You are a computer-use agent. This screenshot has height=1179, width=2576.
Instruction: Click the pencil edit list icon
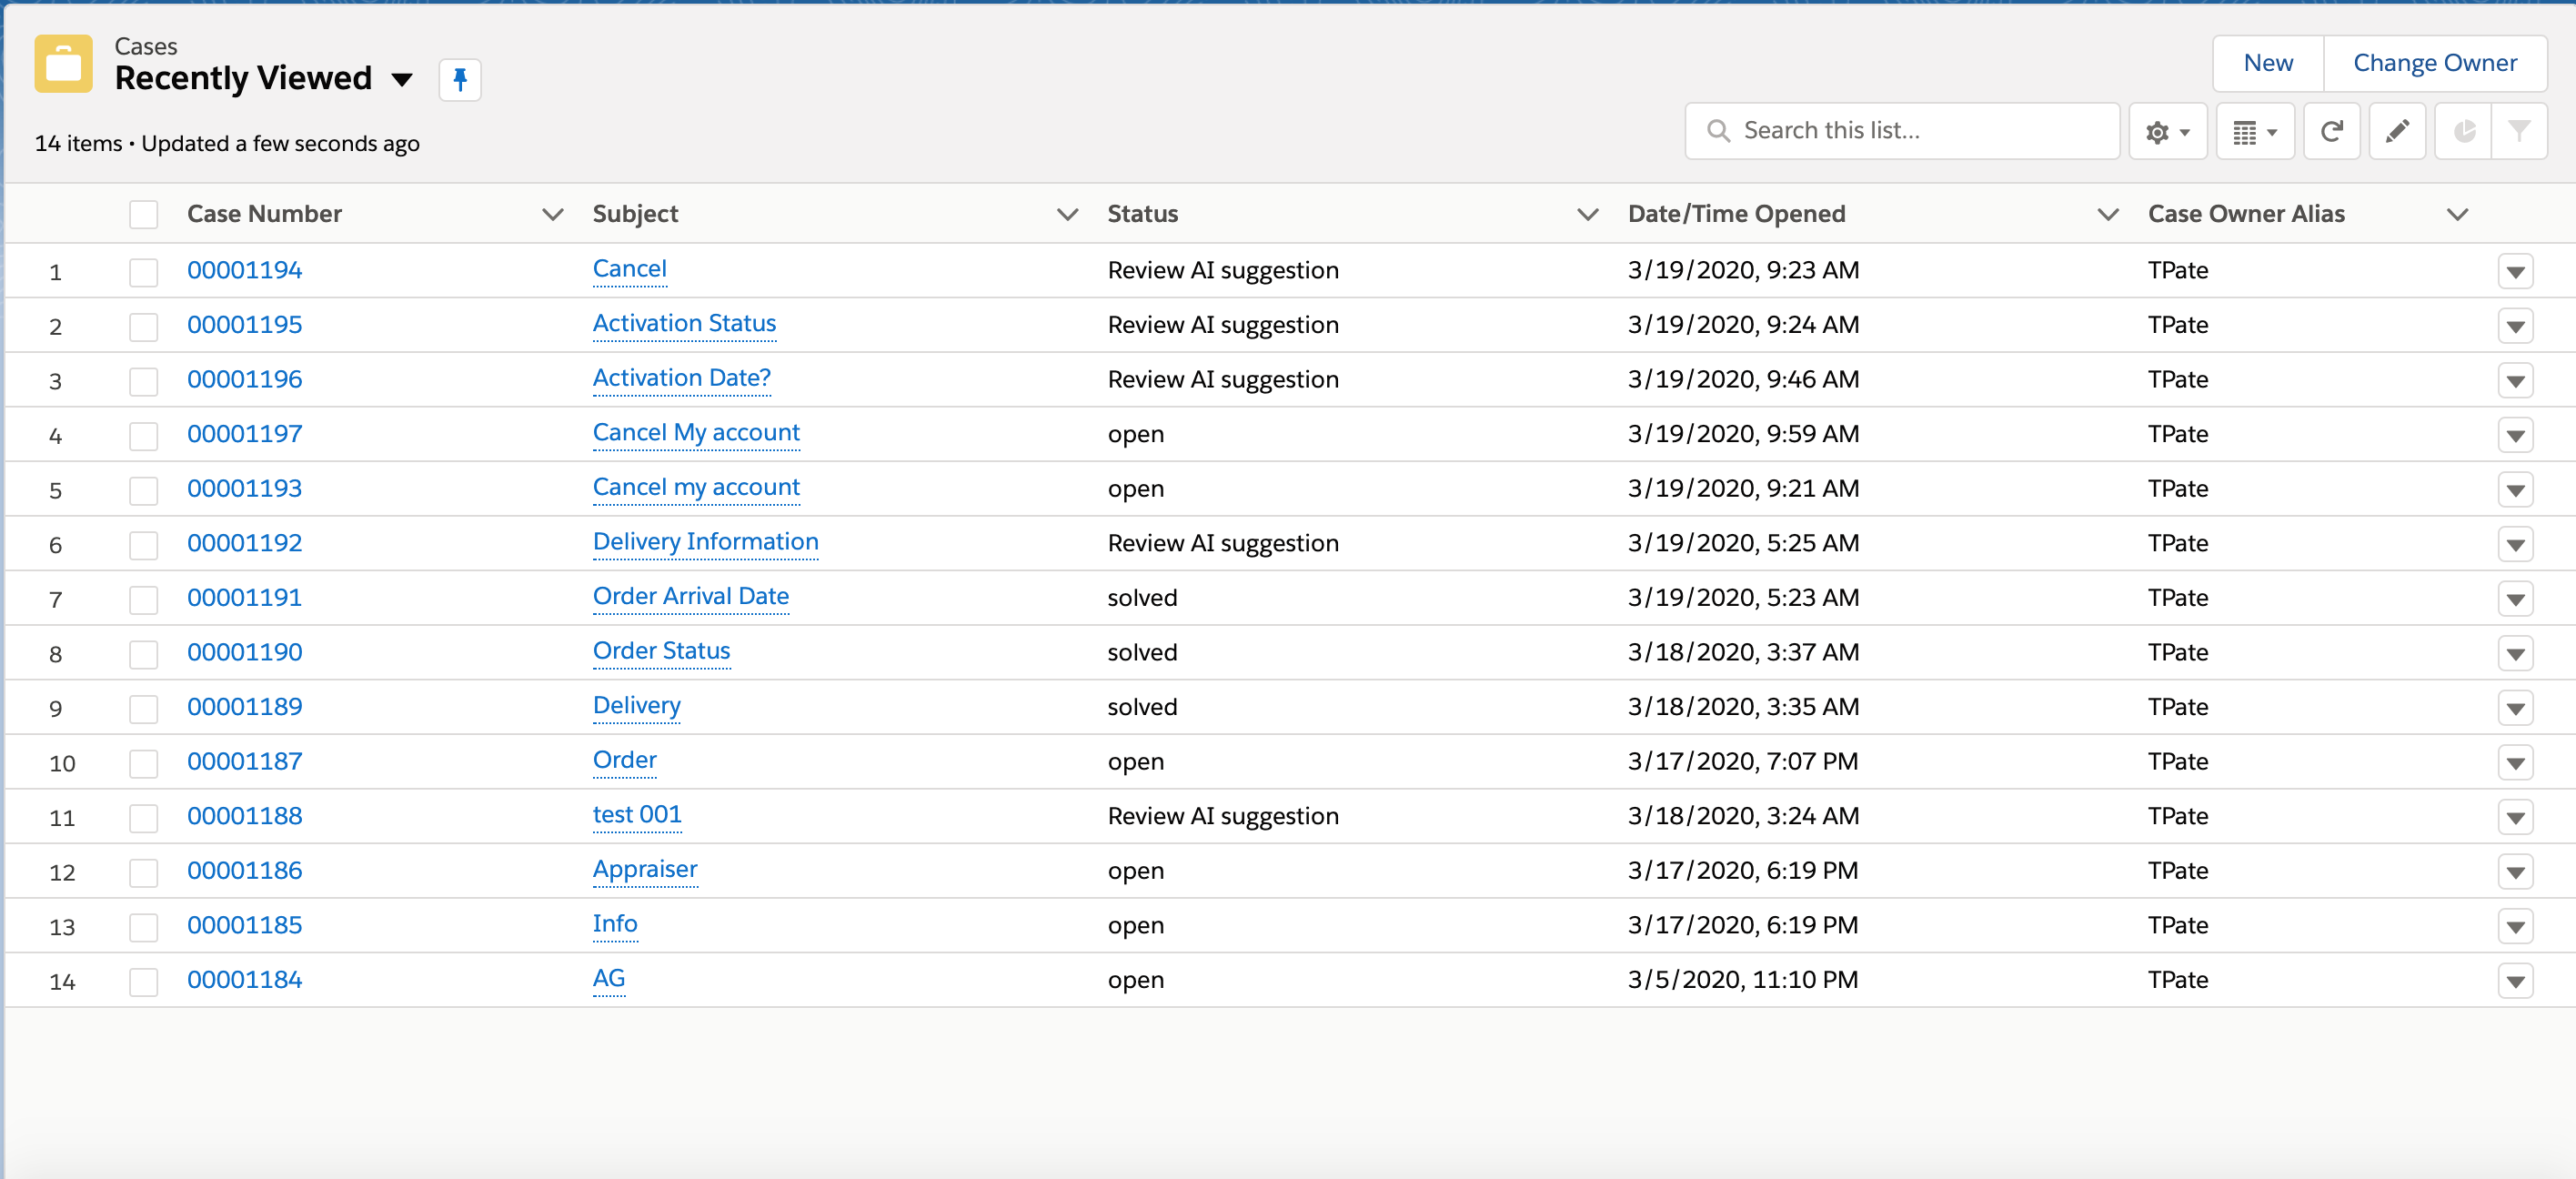pyautogui.click(x=2396, y=131)
